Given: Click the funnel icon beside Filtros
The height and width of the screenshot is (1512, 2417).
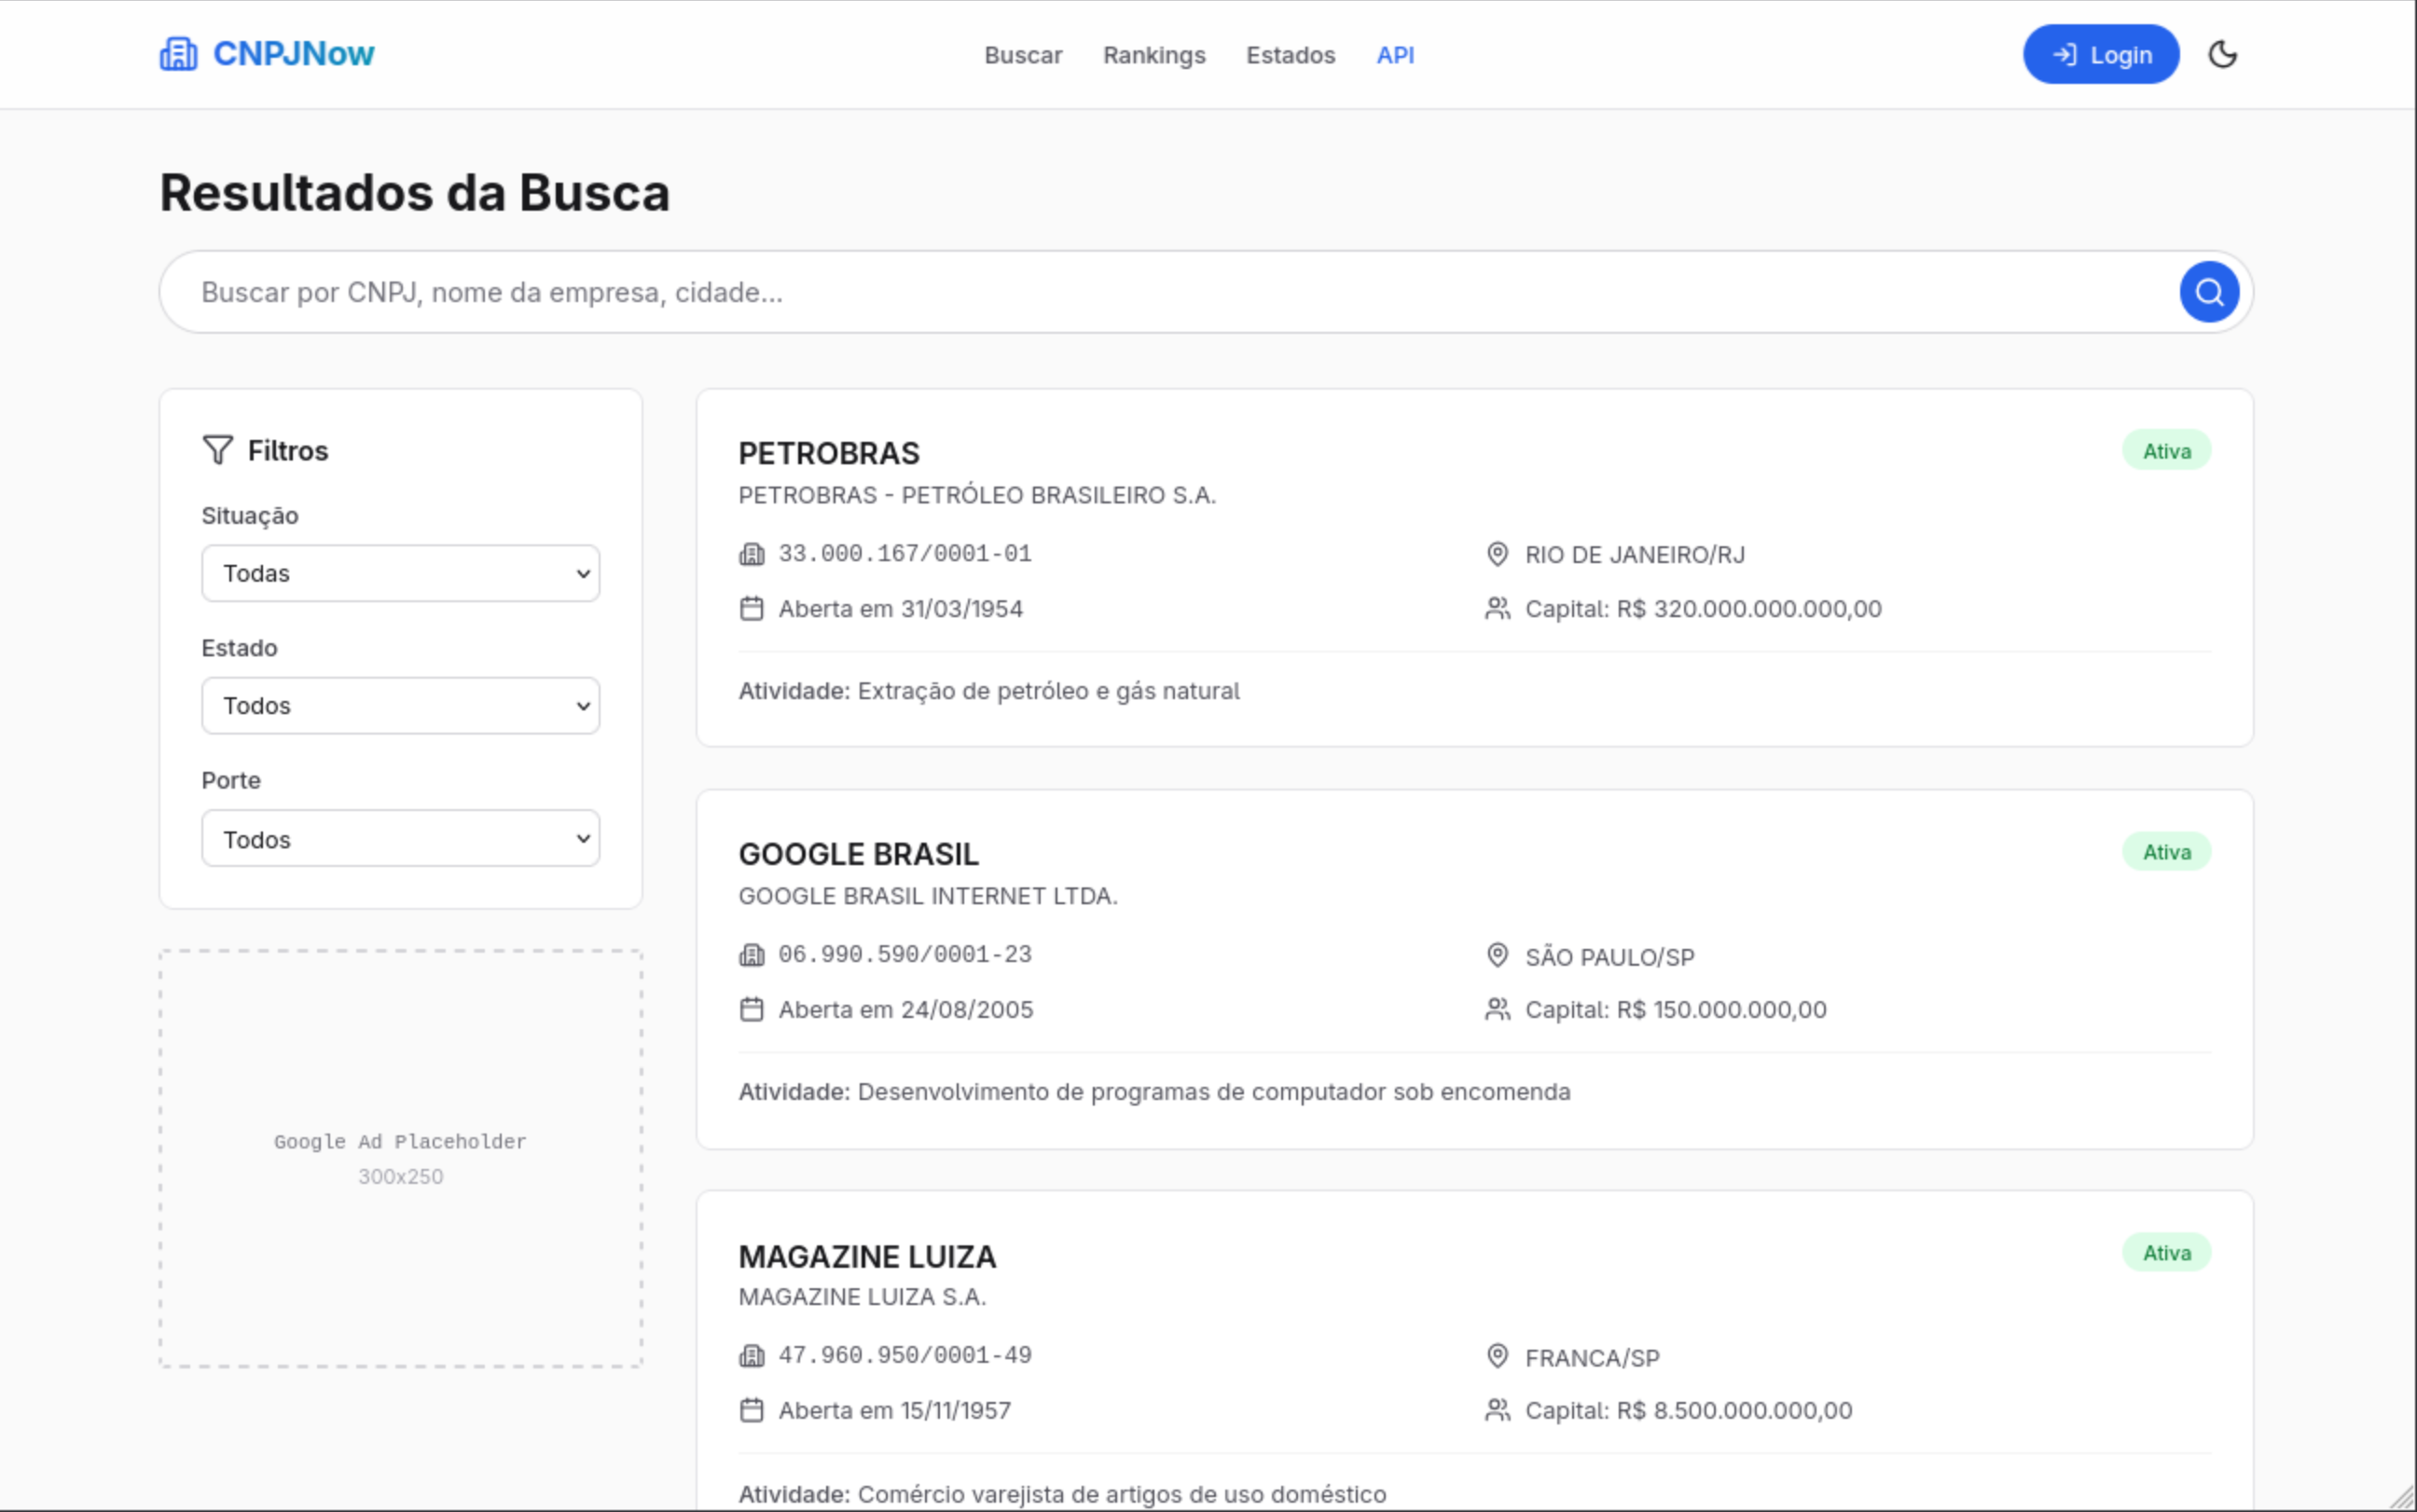Looking at the screenshot, I should [217, 450].
